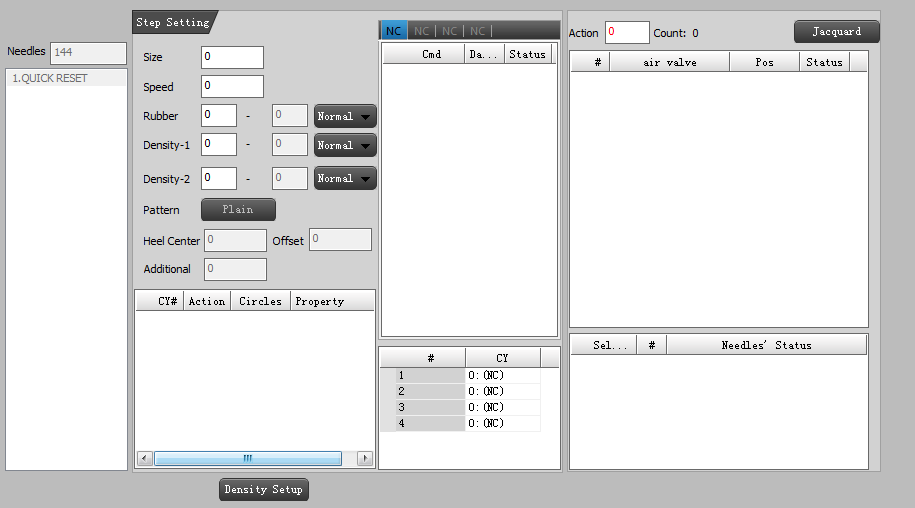Viewport: 915px width, 508px height.
Task: Click the Heel Center input field
Action: coord(235,240)
